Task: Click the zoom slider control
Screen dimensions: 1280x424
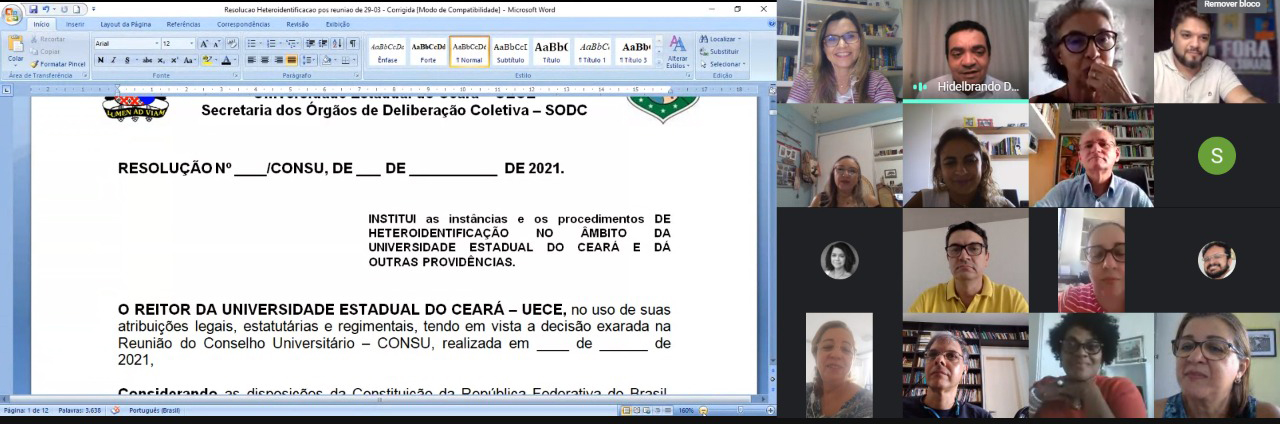Action: coord(740,410)
